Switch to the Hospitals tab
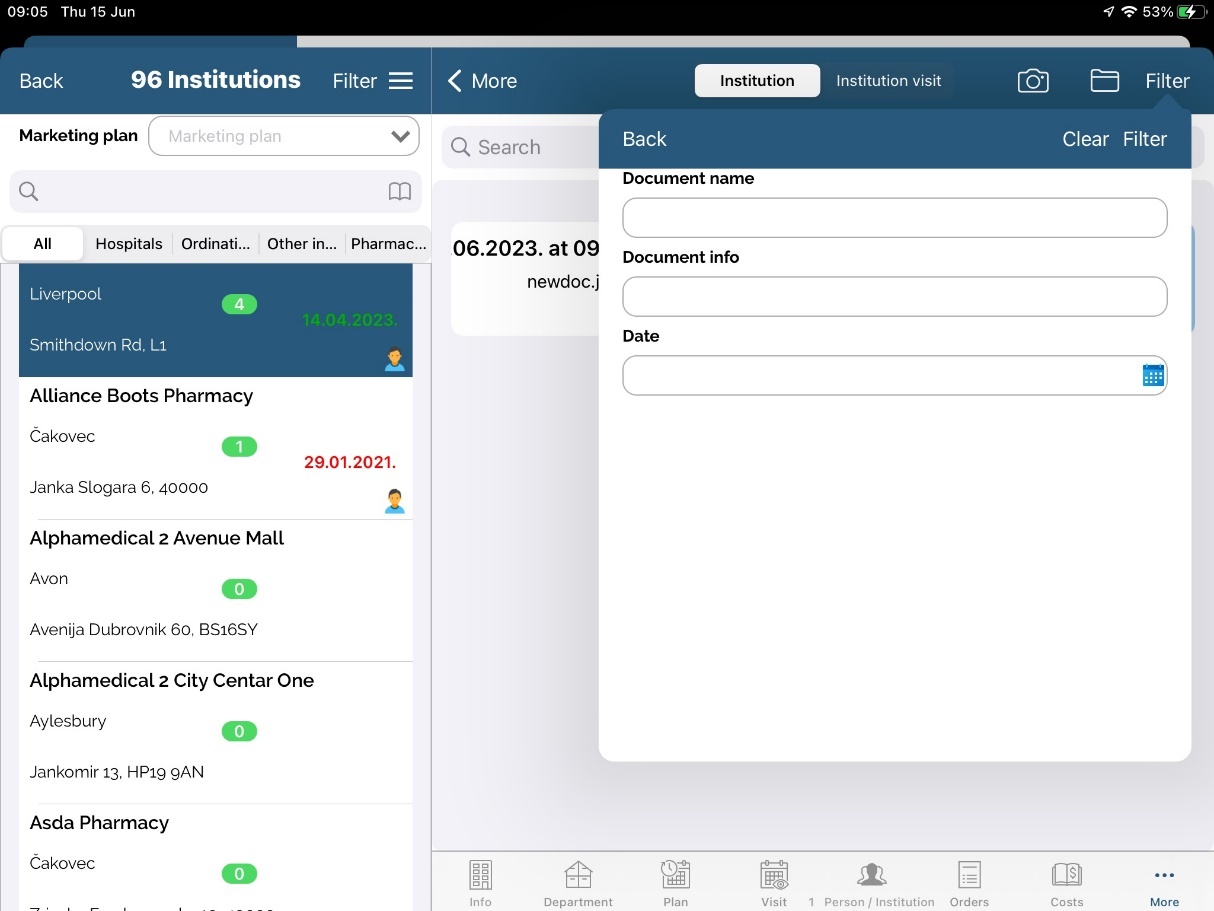 129,244
